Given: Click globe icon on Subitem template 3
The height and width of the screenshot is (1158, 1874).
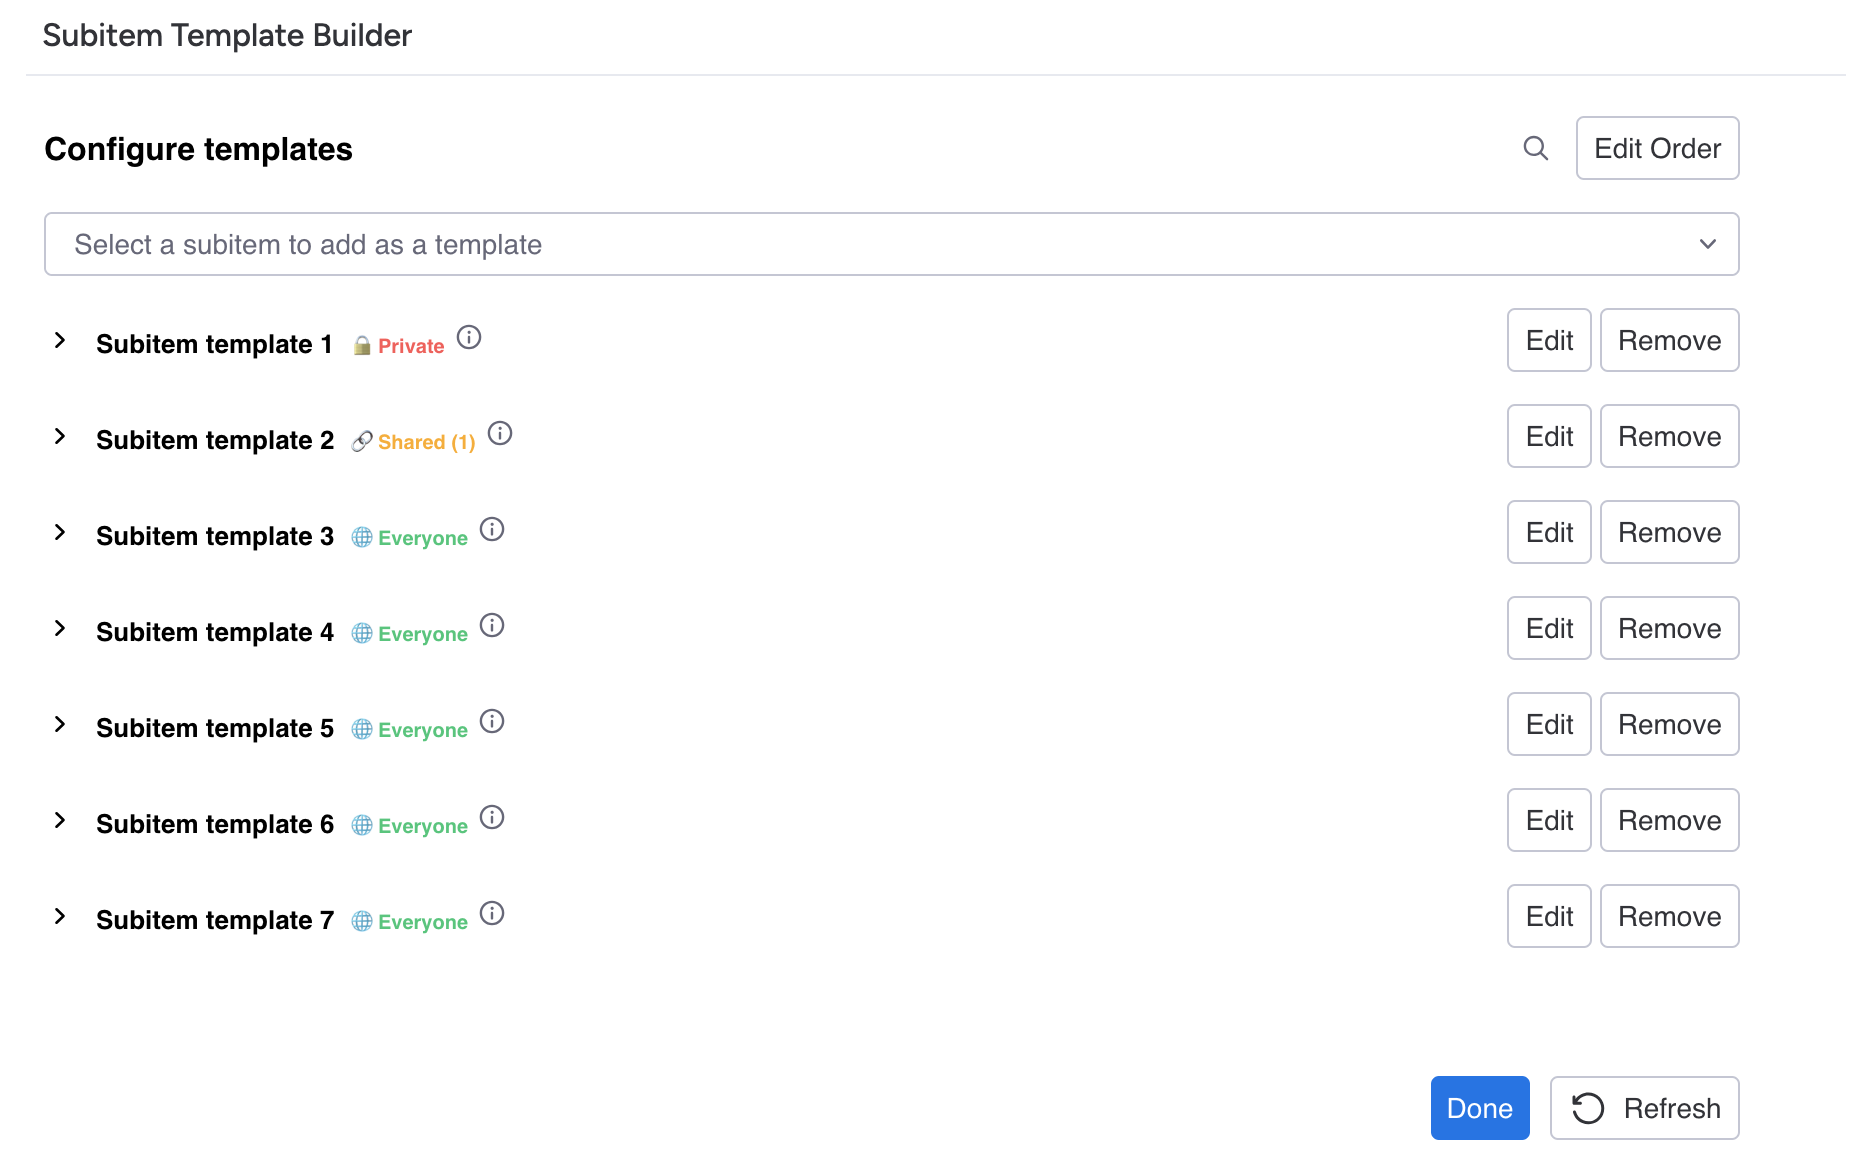Looking at the screenshot, I should 362,538.
